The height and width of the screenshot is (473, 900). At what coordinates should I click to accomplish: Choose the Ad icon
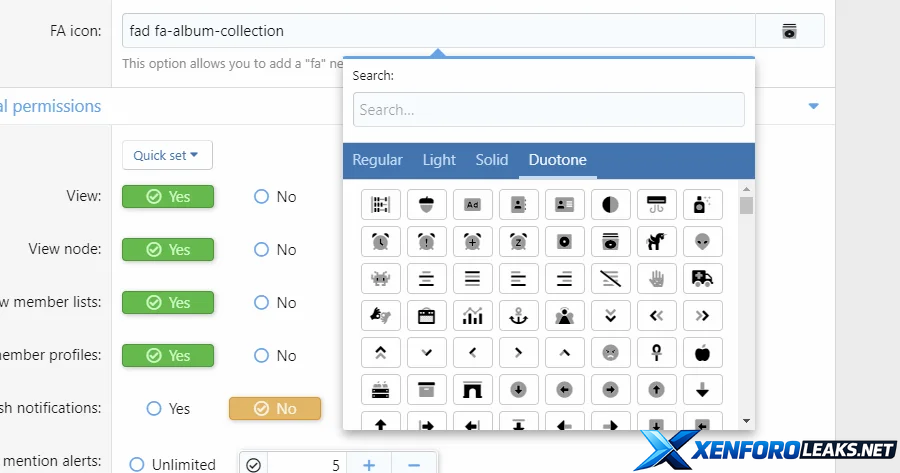(472, 205)
